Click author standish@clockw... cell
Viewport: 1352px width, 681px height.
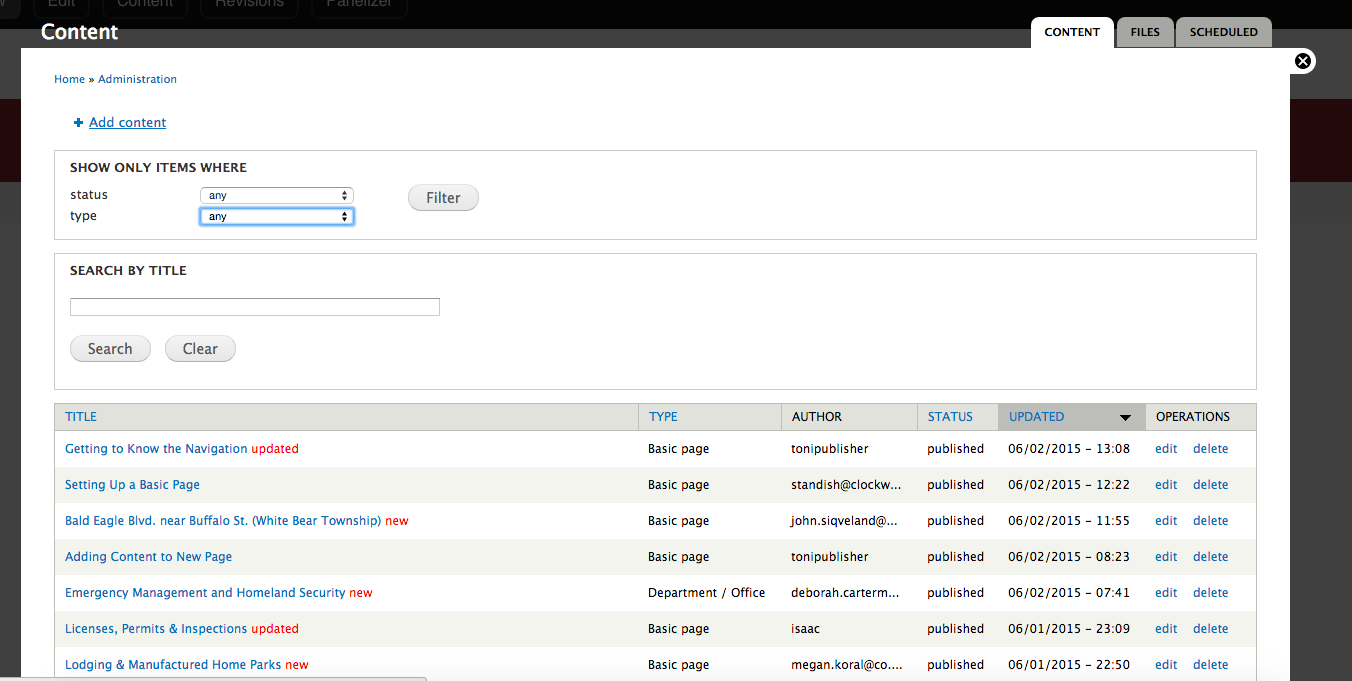(846, 485)
